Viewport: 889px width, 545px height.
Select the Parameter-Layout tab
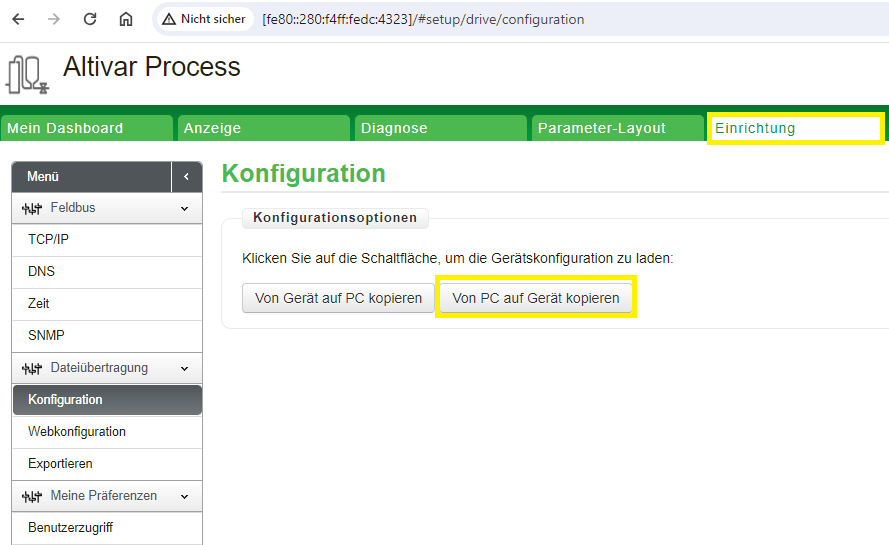tap(617, 128)
